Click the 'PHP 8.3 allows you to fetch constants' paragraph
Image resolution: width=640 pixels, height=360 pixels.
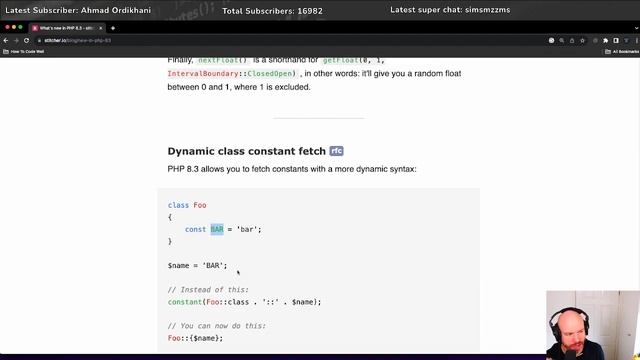[292, 169]
